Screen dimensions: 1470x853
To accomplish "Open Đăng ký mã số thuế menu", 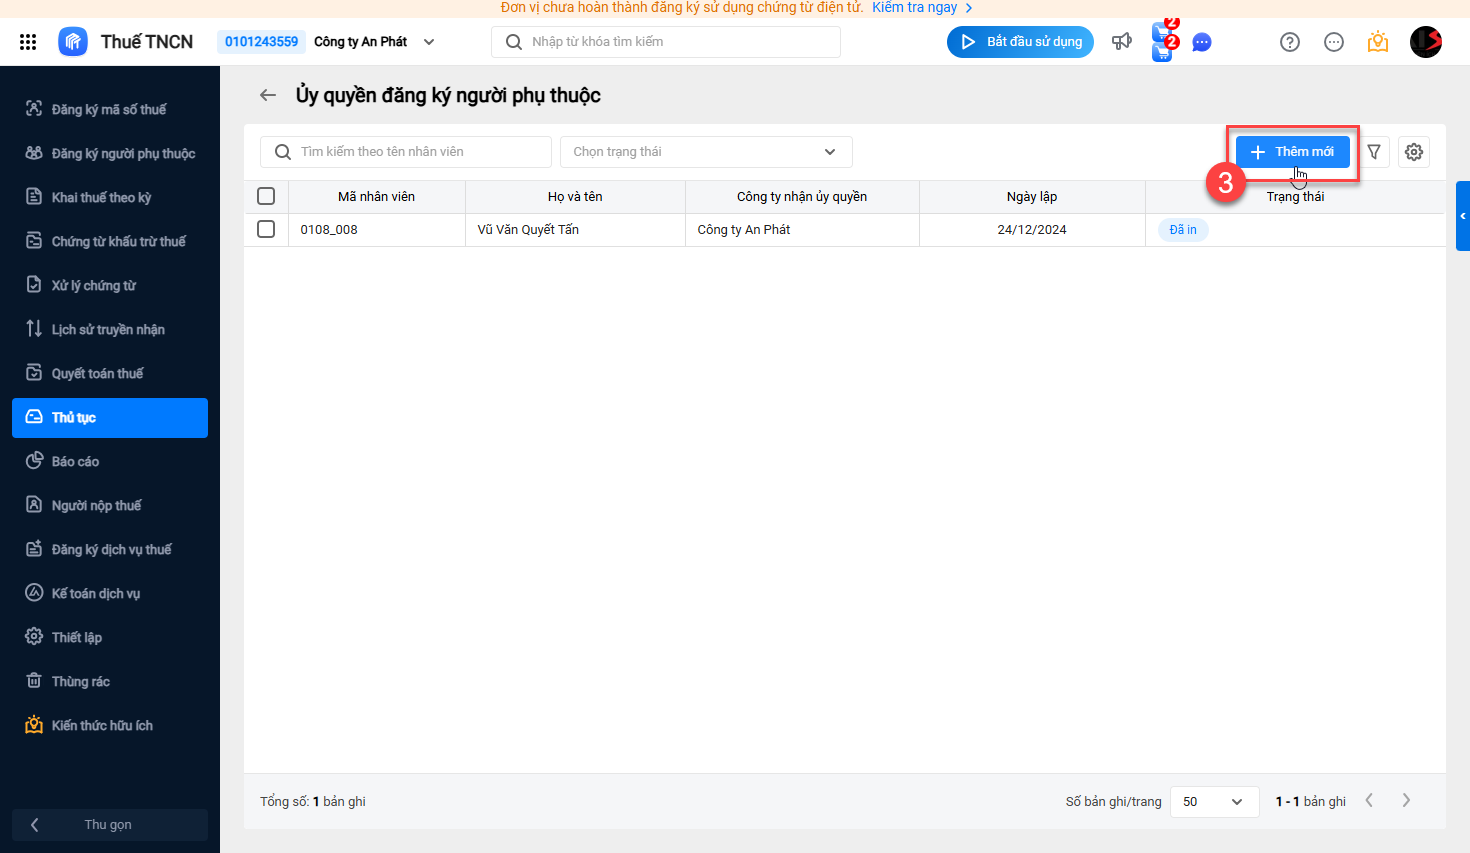I will [x=110, y=109].
